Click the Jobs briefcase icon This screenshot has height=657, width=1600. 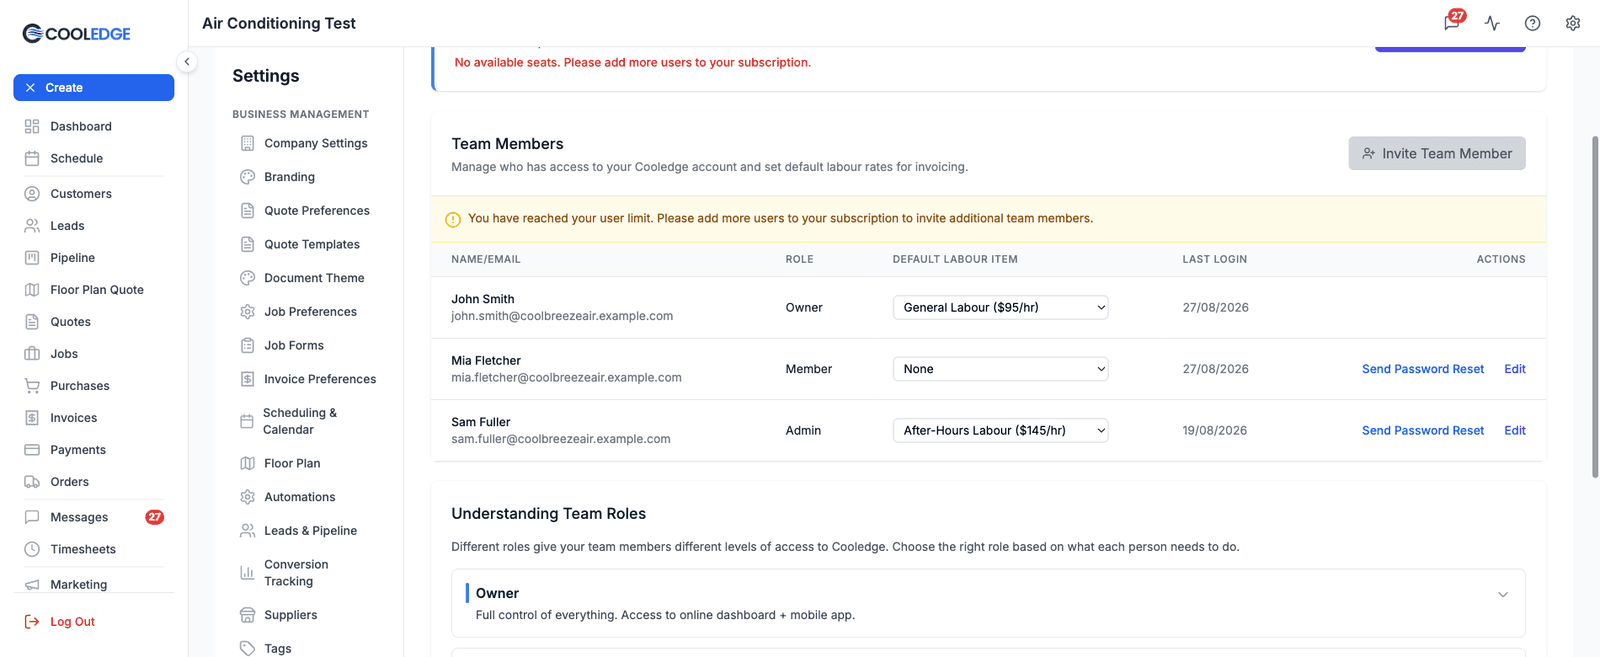pyautogui.click(x=32, y=353)
